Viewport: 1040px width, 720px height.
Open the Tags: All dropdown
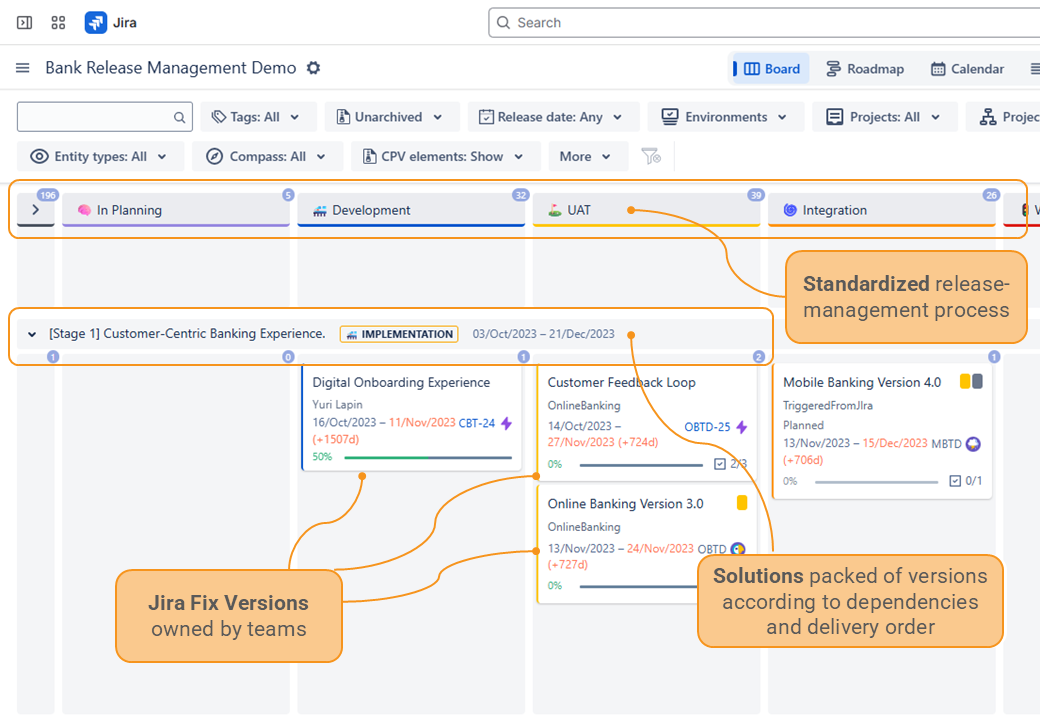click(x=258, y=117)
